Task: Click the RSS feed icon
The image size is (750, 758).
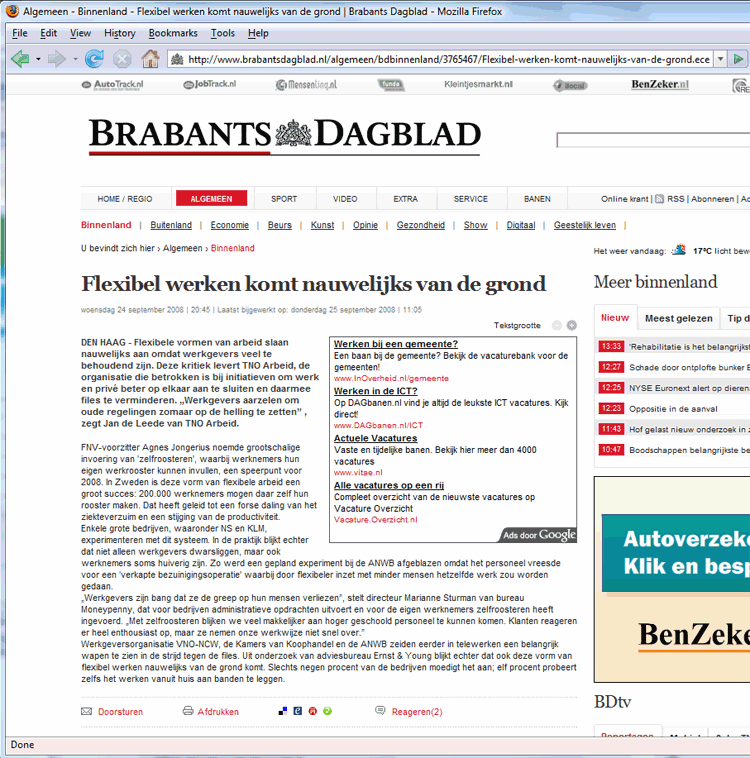Action: (x=660, y=199)
